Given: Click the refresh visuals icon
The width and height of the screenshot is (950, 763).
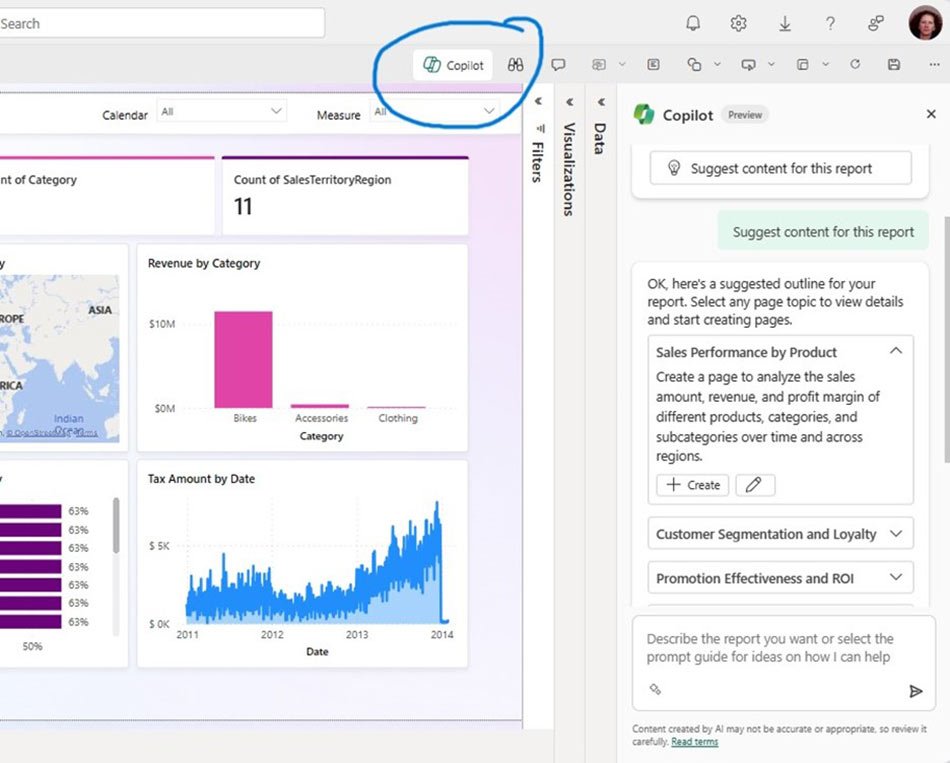Looking at the screenshot, I should point(855,65).
